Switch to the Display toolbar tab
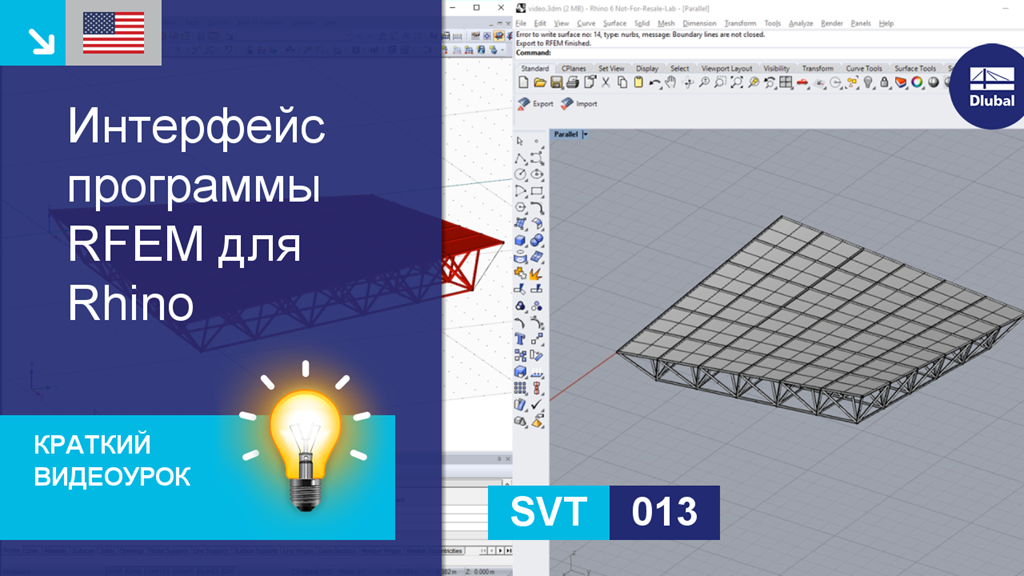The width and height of the screenshot is (1024, 576). (647, 69)
